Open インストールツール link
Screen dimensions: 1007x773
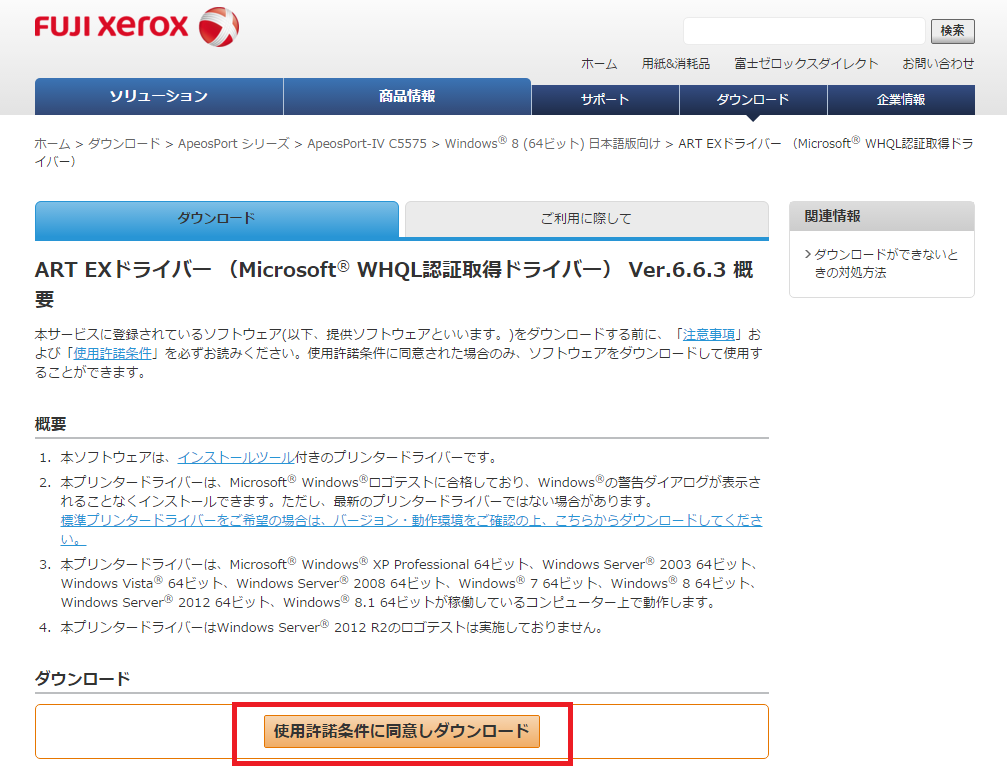coord(235,457)
